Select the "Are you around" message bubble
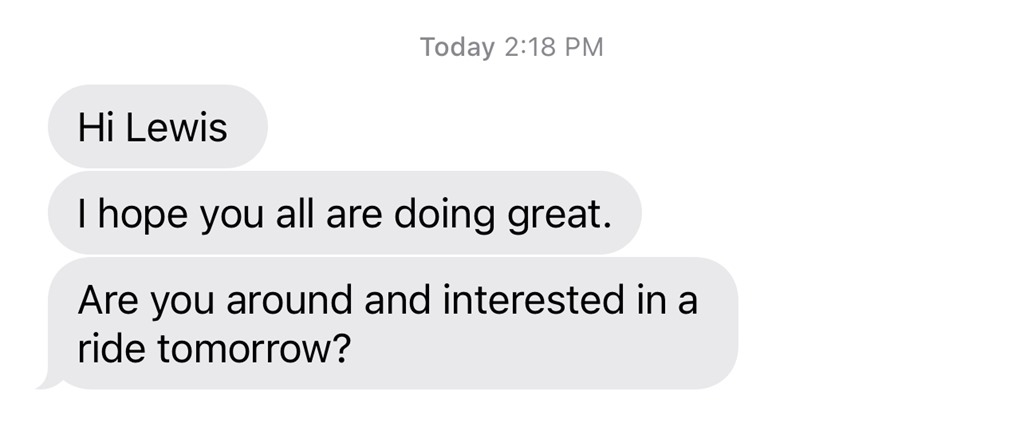1024x423 pixels. [x=392, y=323]
